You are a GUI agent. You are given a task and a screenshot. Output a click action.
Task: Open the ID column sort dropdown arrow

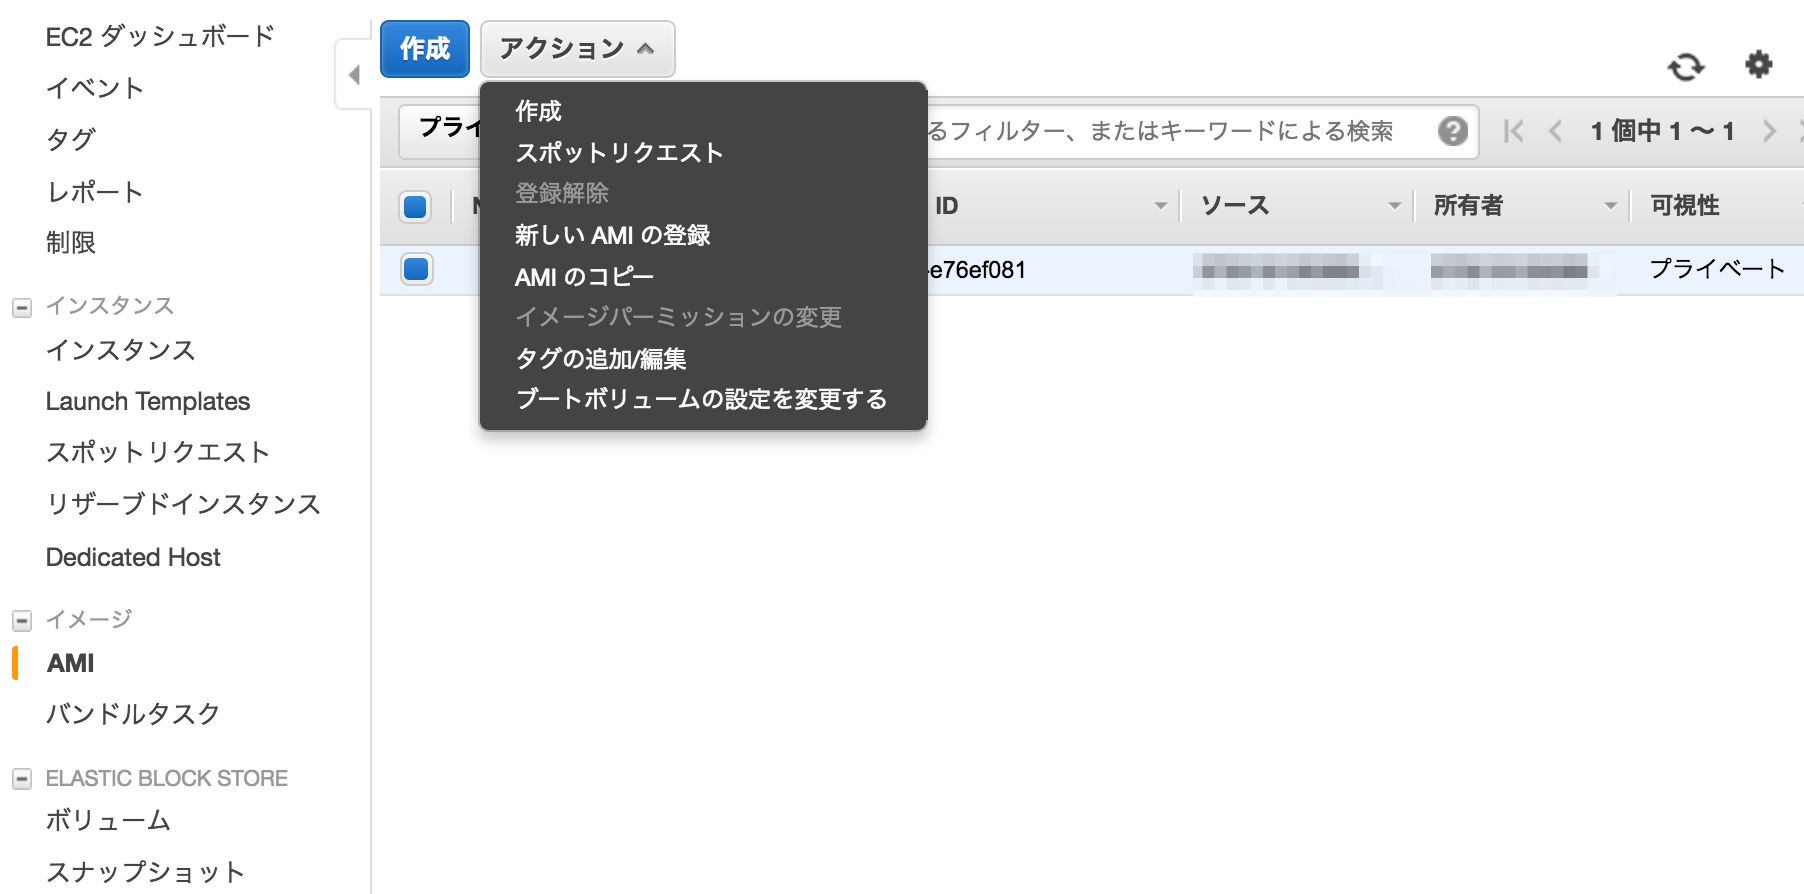(x=1161, y=206)
